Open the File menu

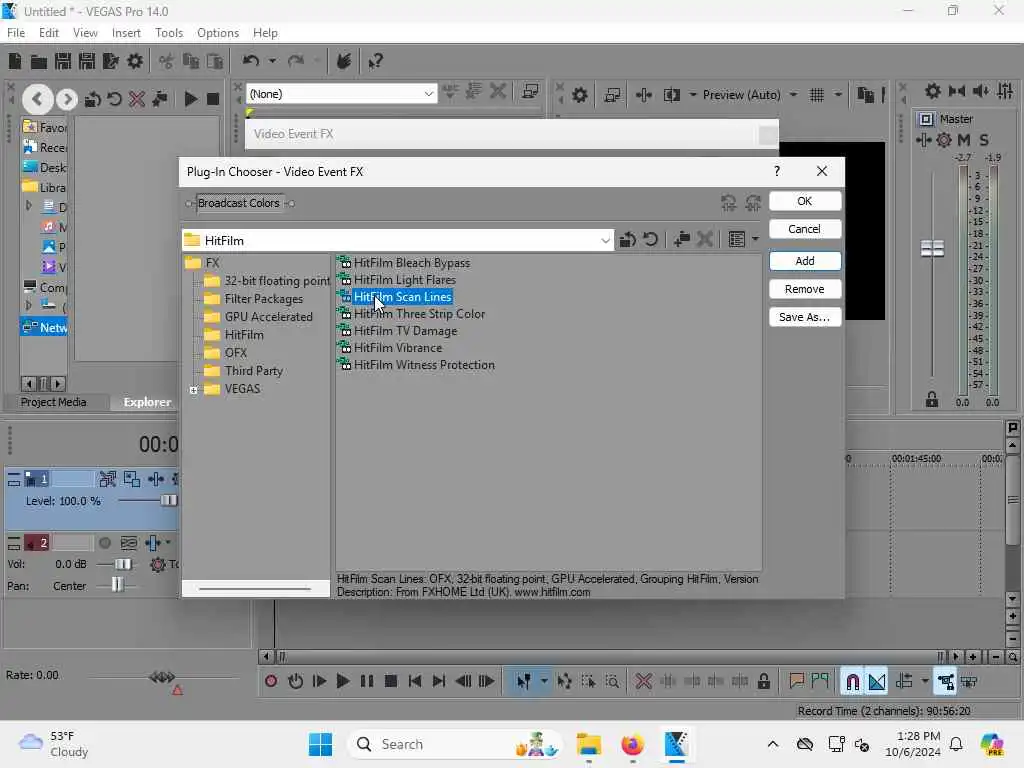pyautogui.click(x=16, y=33)
